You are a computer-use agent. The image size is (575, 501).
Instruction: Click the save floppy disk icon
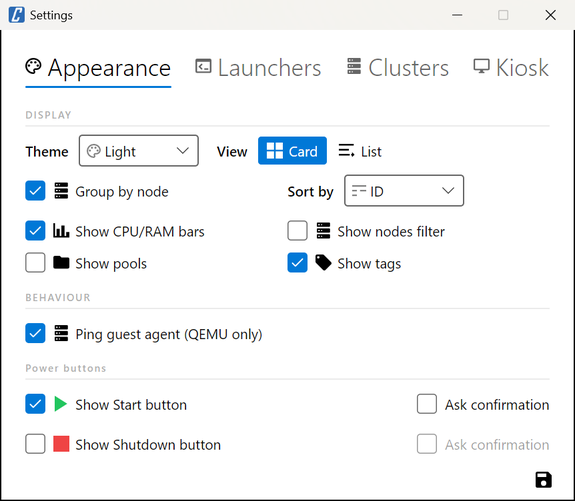(543, 480)
